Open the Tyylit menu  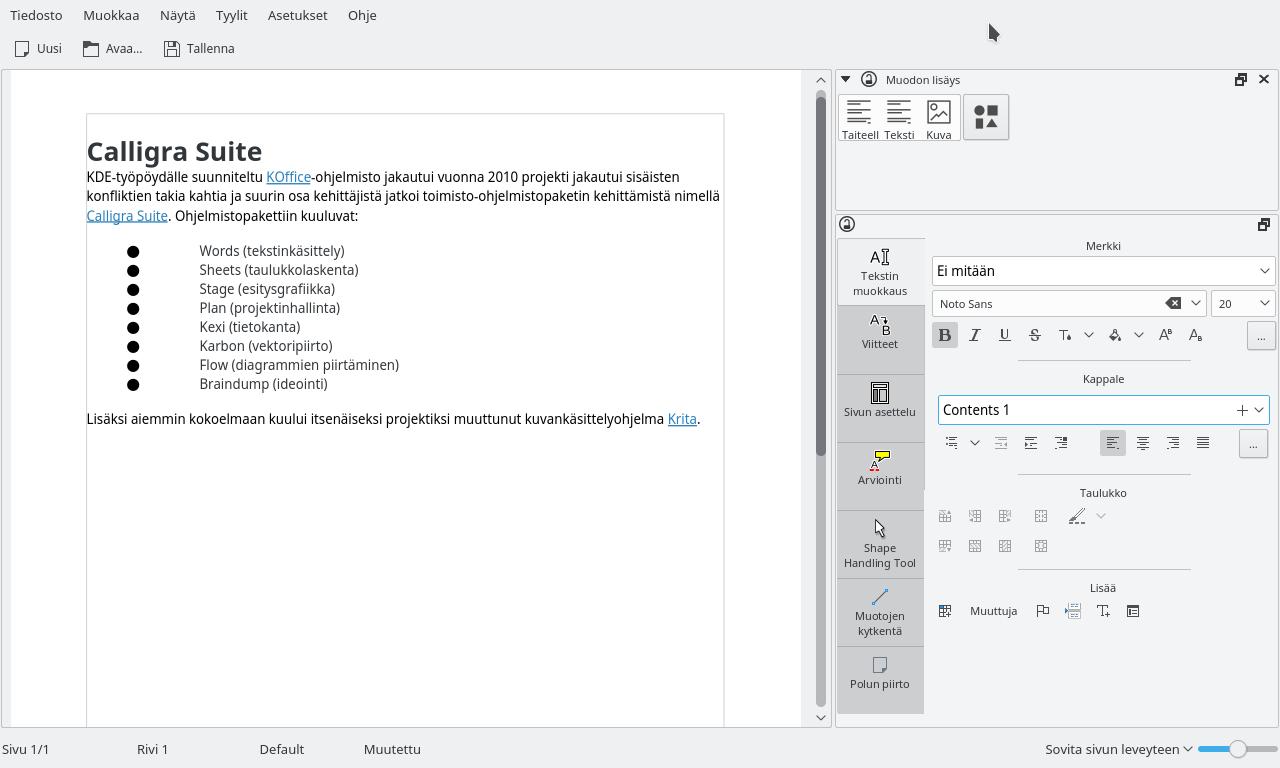tap(231, 15)
